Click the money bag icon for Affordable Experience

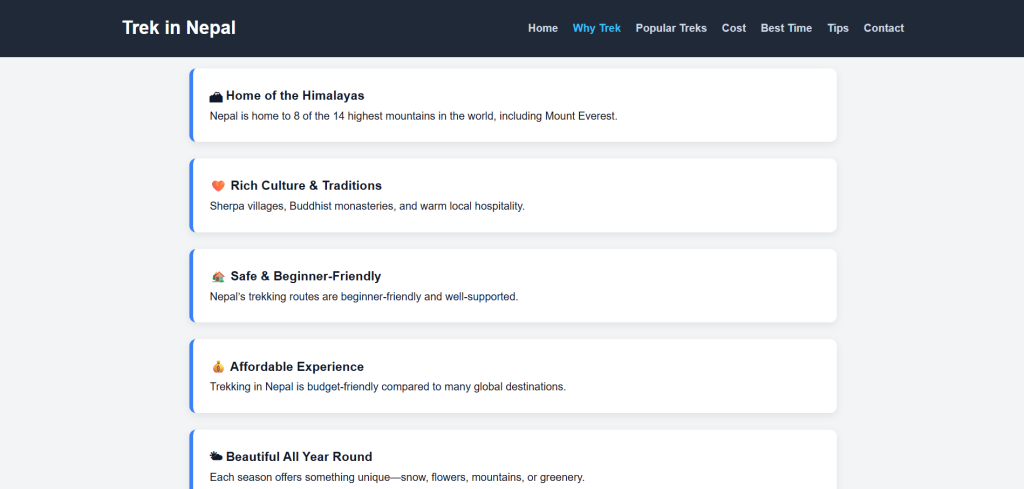click(x=218, y=367)
